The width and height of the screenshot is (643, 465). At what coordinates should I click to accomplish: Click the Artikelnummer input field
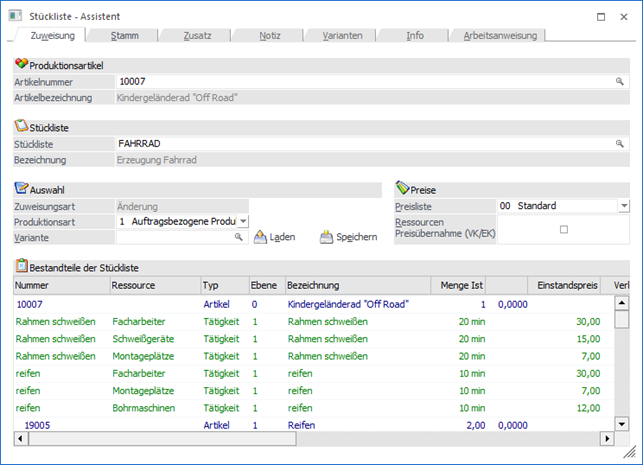point(360,81)
